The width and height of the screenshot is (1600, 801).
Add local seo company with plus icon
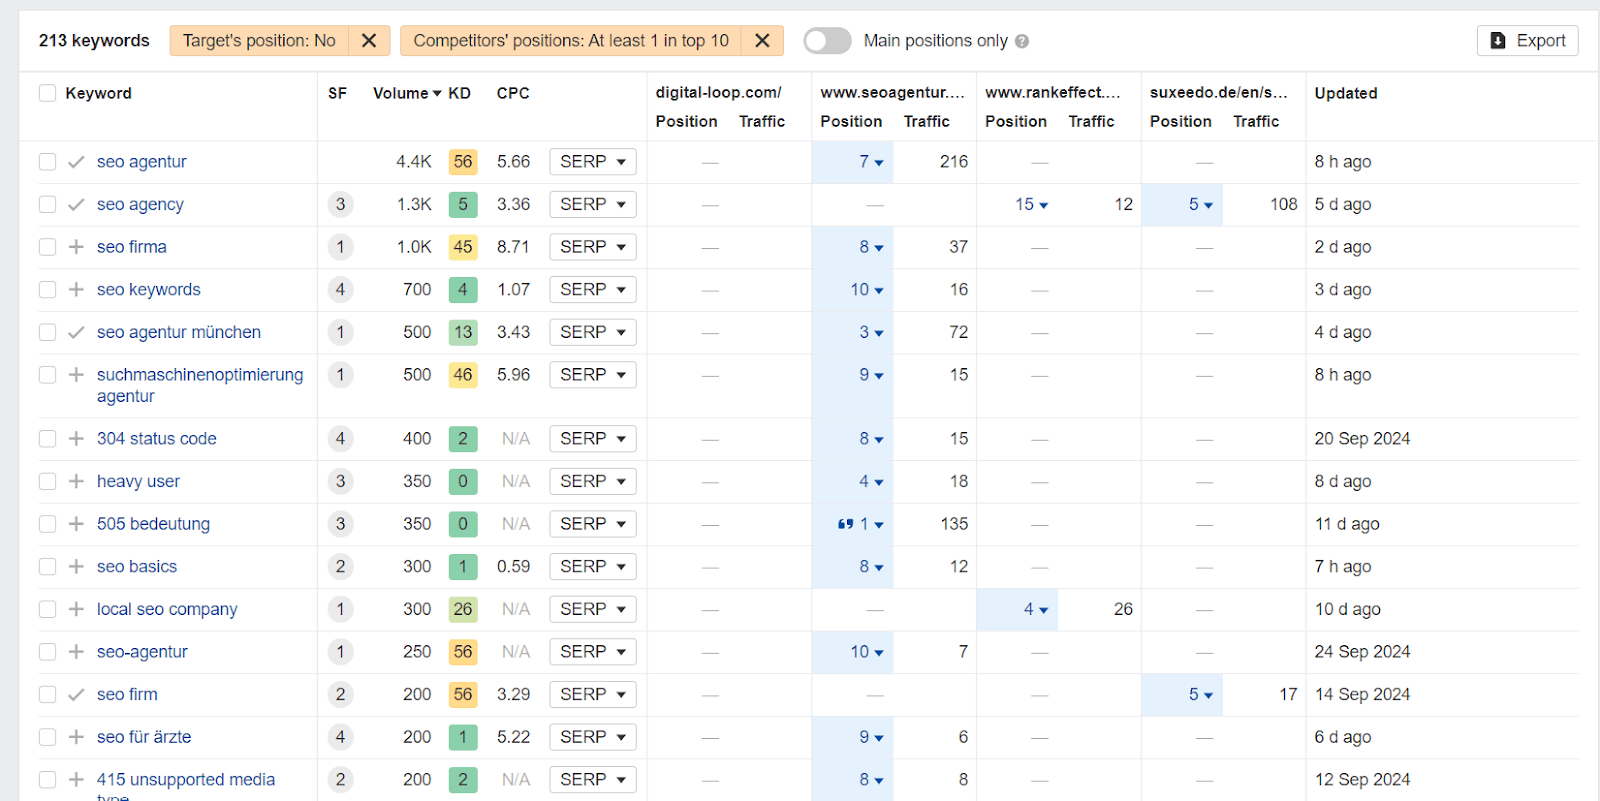tap(76, 609)
